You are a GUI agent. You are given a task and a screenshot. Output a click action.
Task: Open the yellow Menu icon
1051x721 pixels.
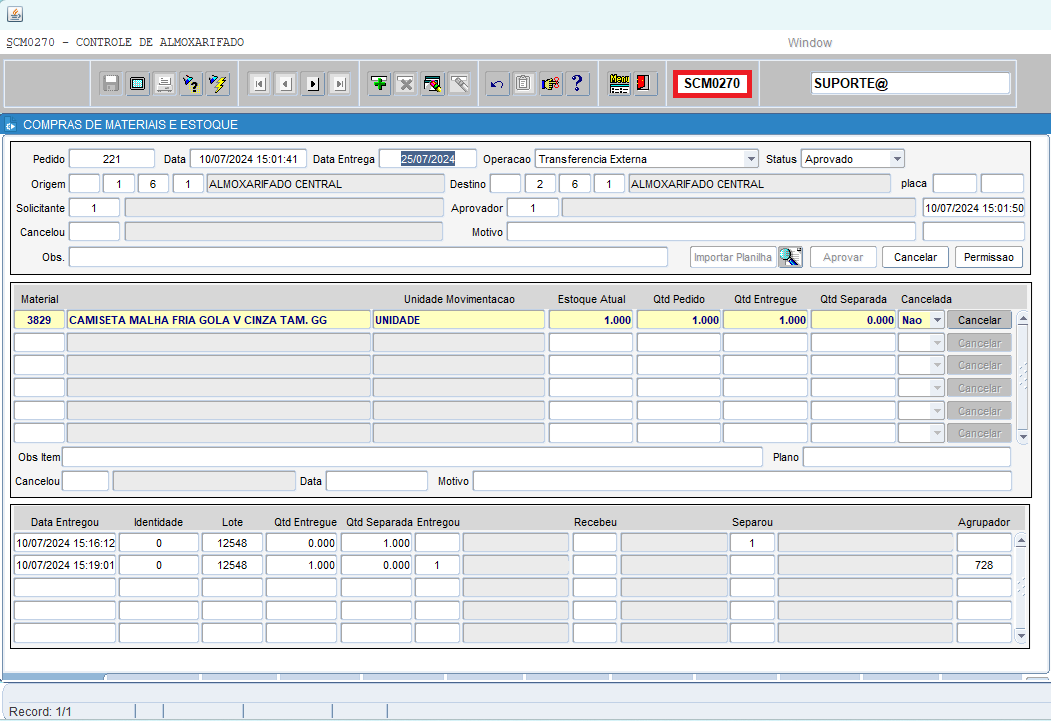(x=619, y=84)
